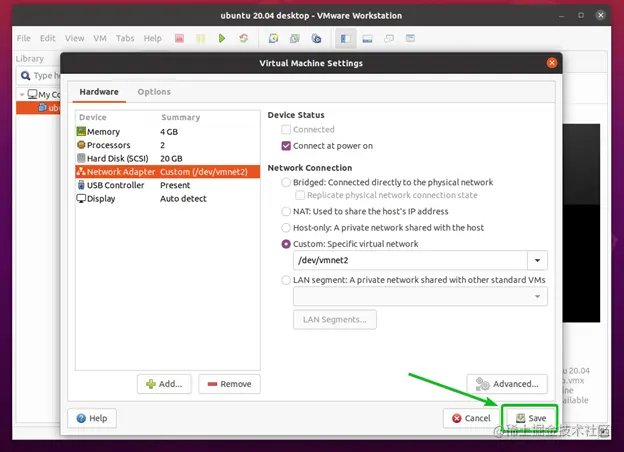
Task: Click the Processors device icon
Action: click(81, 145)
